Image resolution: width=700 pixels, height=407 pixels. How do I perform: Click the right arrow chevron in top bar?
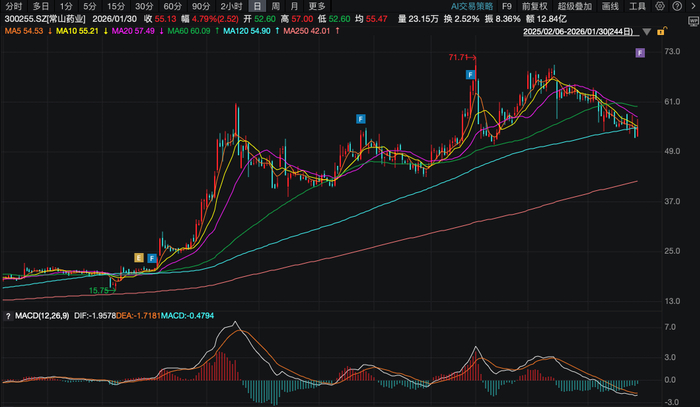coord(693,6)
